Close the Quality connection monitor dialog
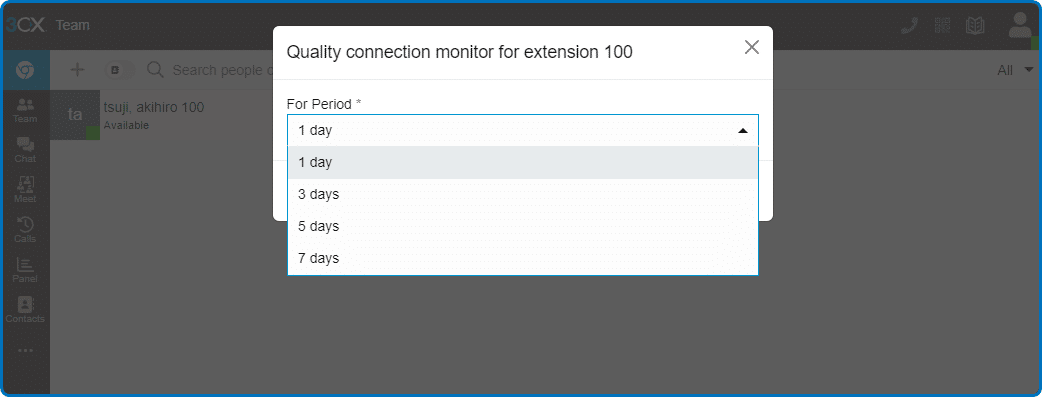This screenshot has width=1042, height=397. point(752,47)
